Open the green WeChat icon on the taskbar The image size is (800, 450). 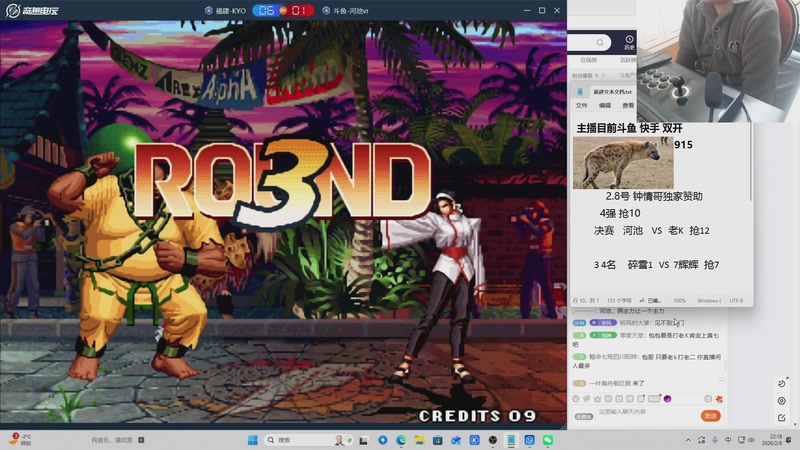click(x=548, y=440)
